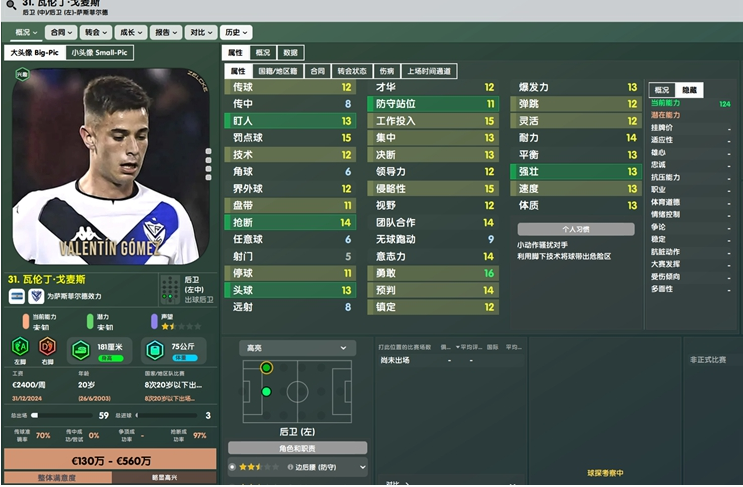Screen dimensions: 743x487
Task: Open the 伤病 sub-tab
Action: tap(387, 71)
